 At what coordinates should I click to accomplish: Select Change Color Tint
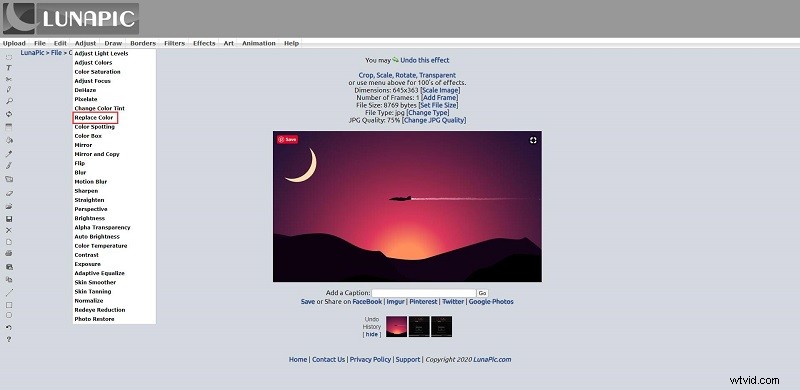pyautogui.click(x=99, y=109)
